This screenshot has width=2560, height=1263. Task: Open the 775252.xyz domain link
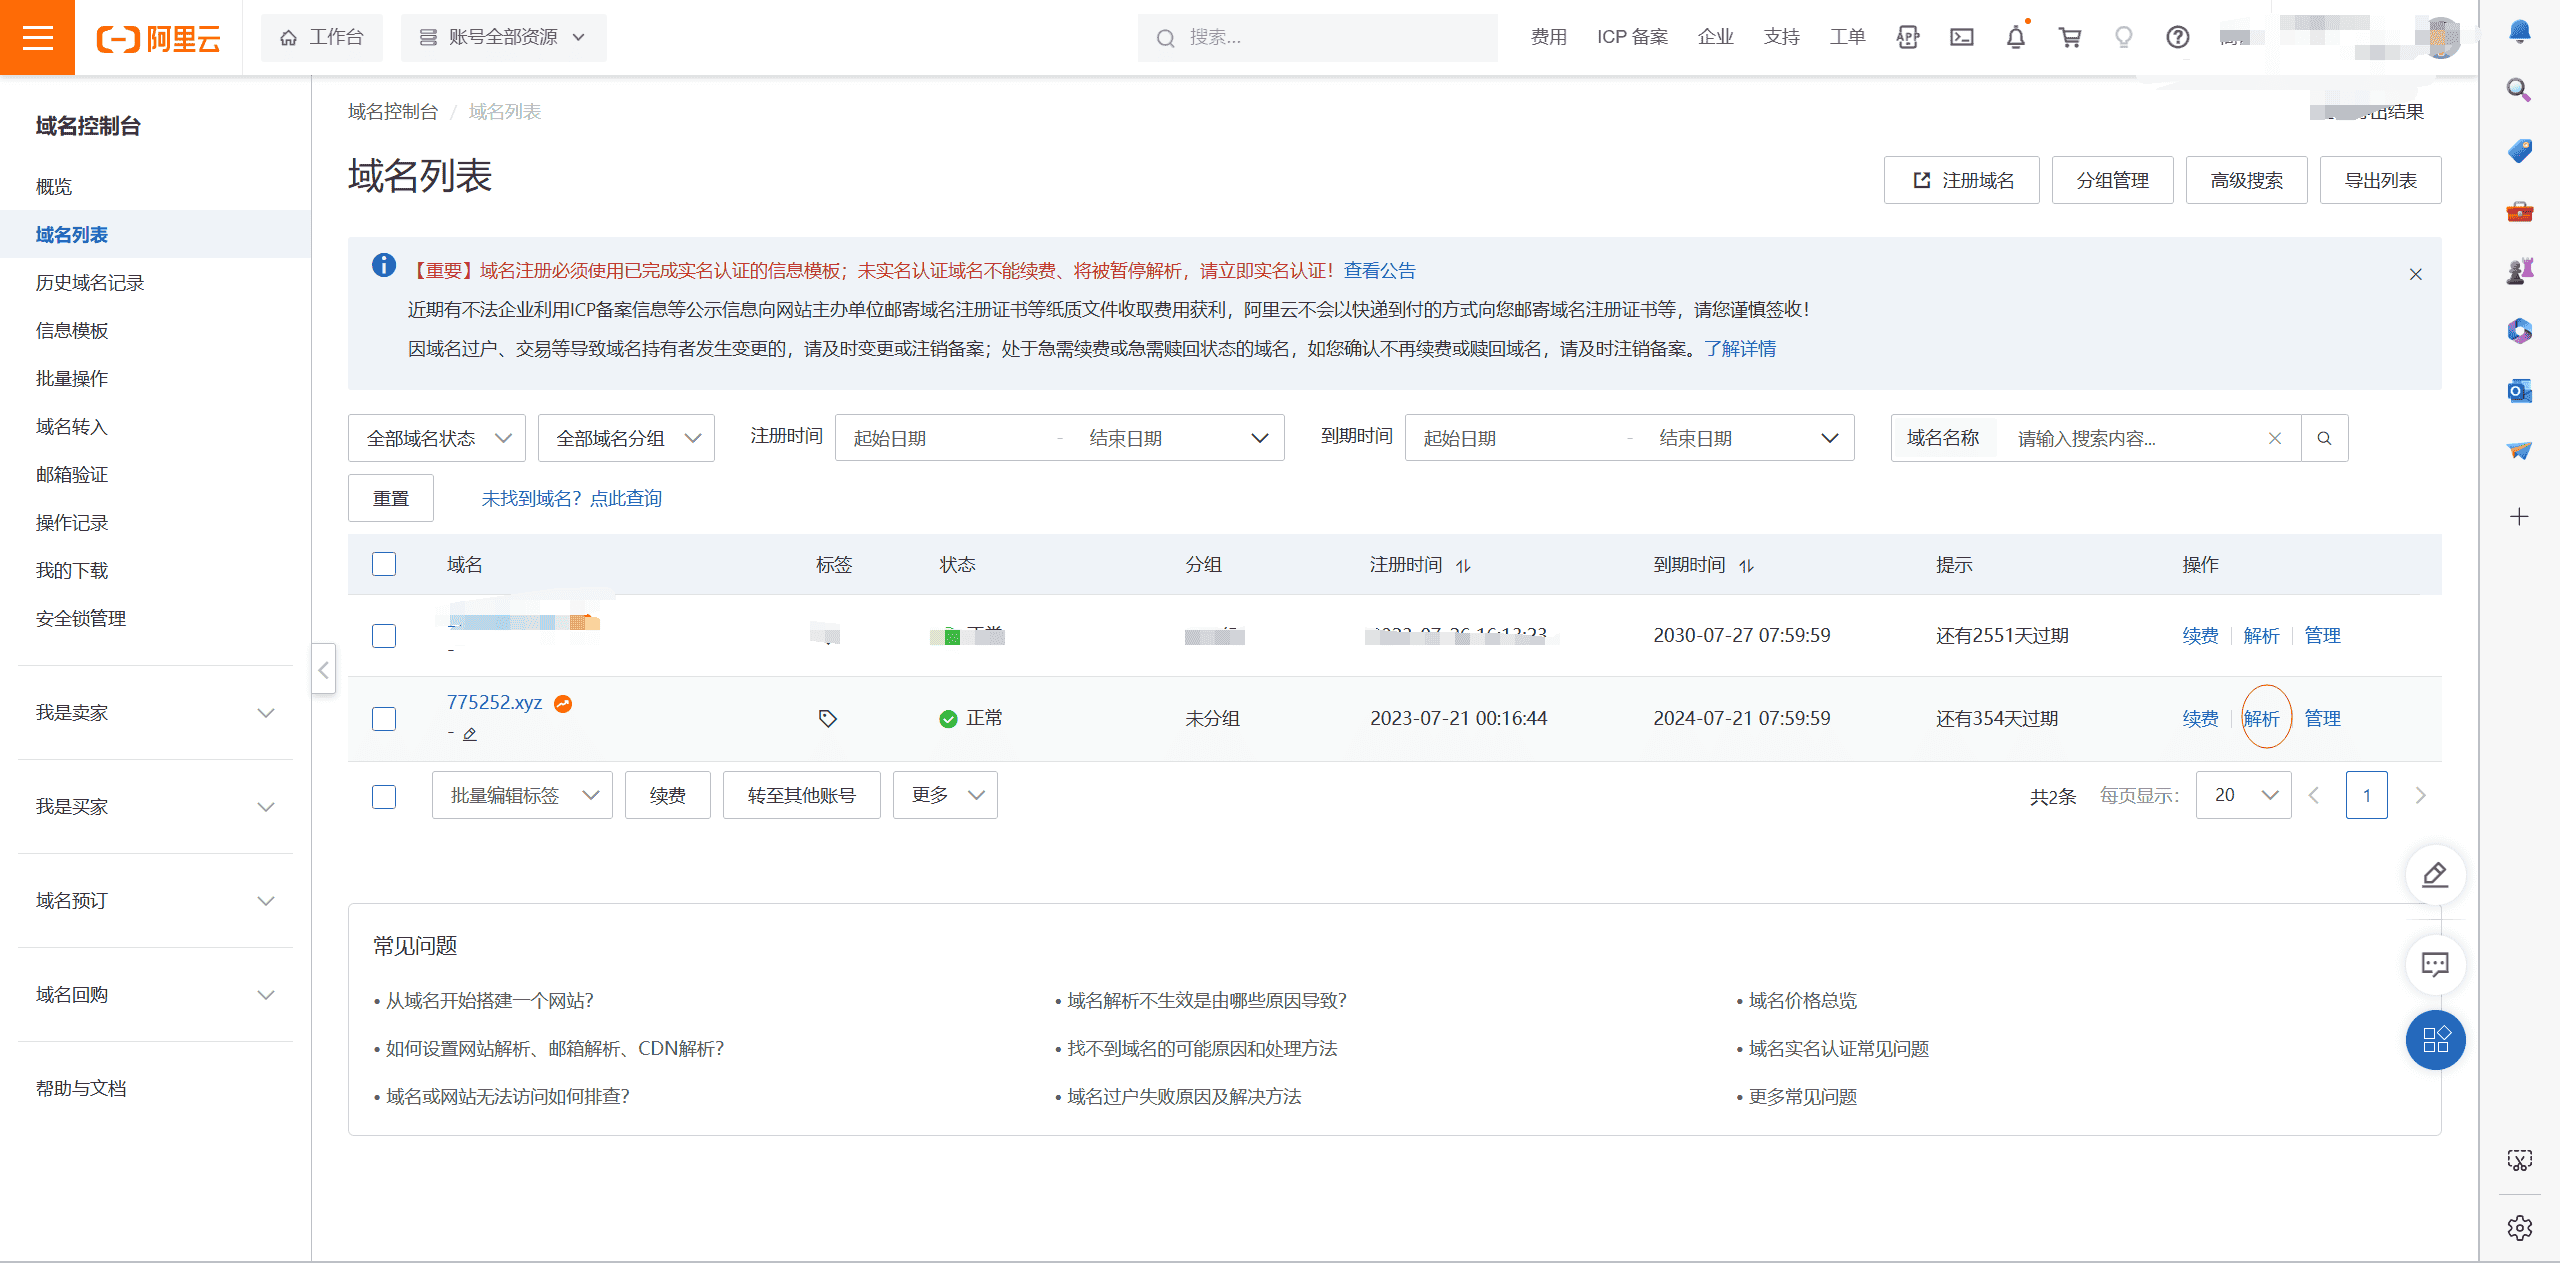click(x=494, y=702)
